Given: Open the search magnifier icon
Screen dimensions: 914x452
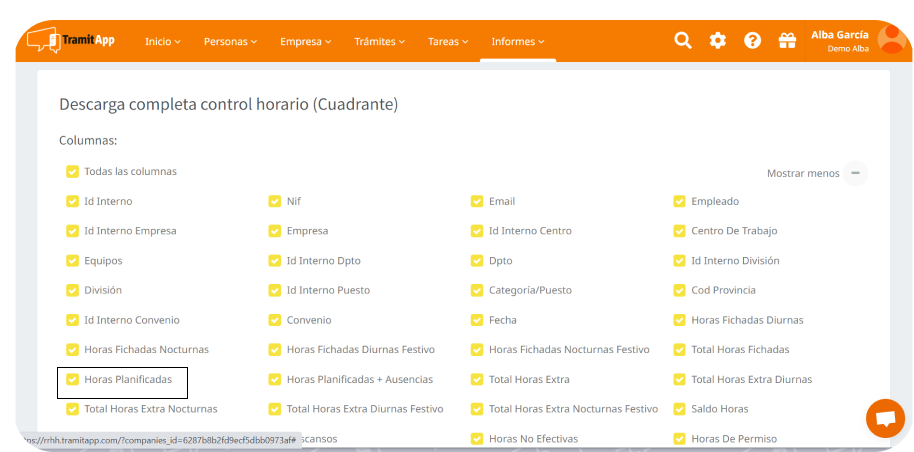Looking at the screenshot, I should [x=683, y=40].
